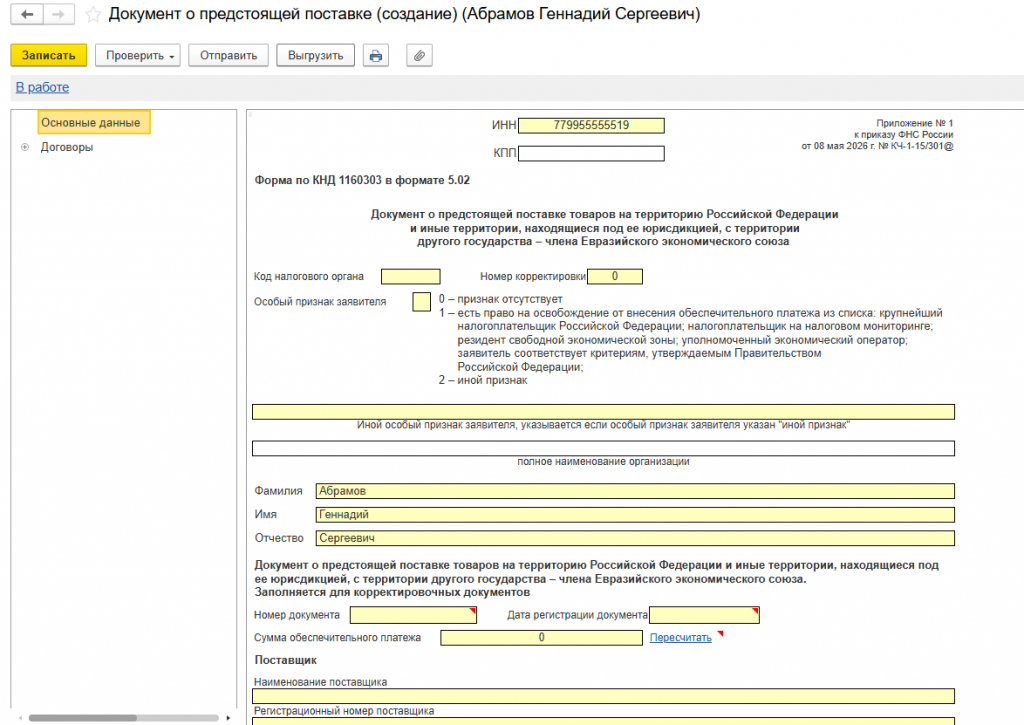Click the 'Приложение № 1' note text
The height and width of the screenshot is (725, 1024).
point(914,123)
